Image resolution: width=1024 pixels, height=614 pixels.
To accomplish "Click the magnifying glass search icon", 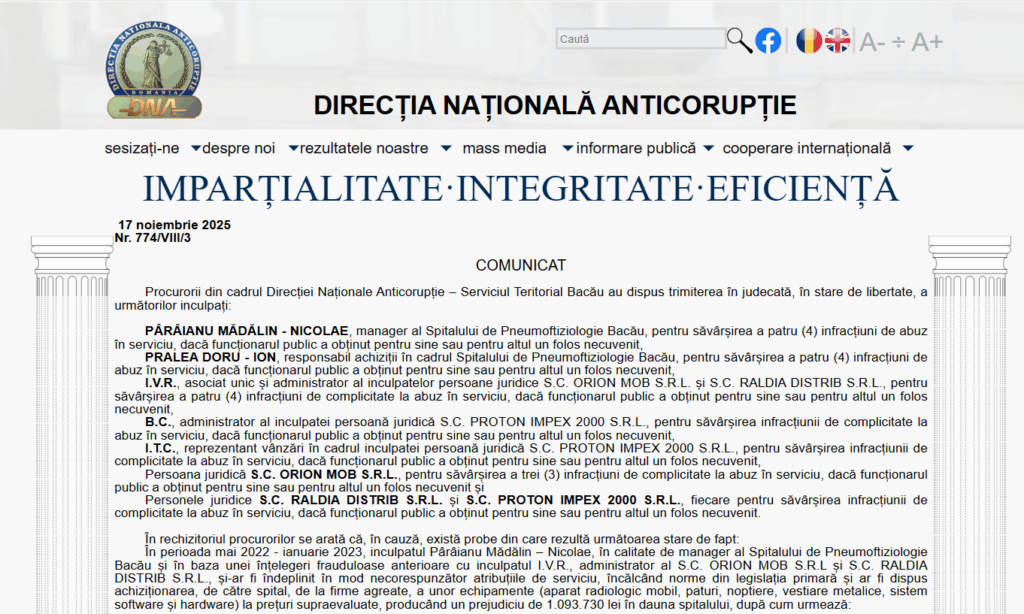I will 739,40.
